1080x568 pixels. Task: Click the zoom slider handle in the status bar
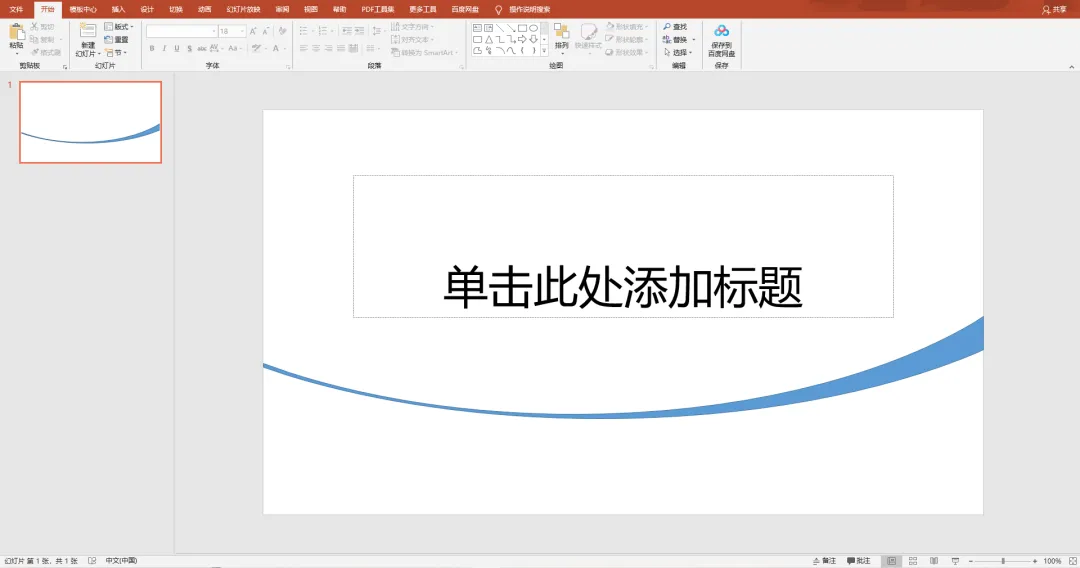pyautogui.click(x=1004, y=561)
